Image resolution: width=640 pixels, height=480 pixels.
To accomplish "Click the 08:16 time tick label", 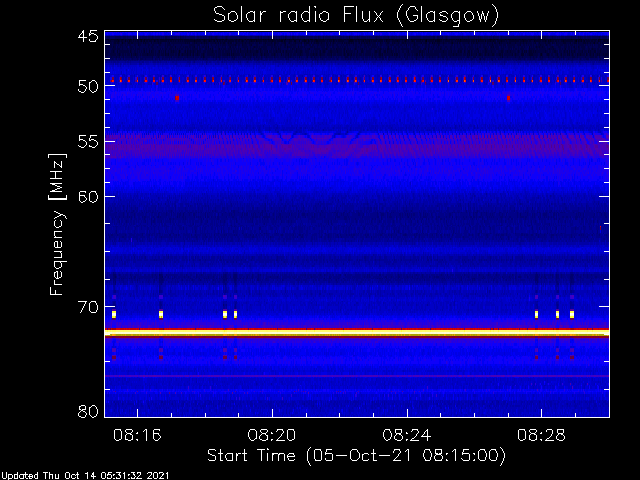I will click(x=138, y=436).
